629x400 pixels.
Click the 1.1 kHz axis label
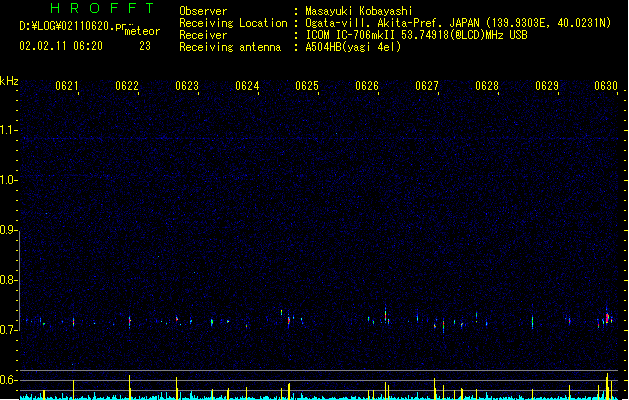click(8, 130)
